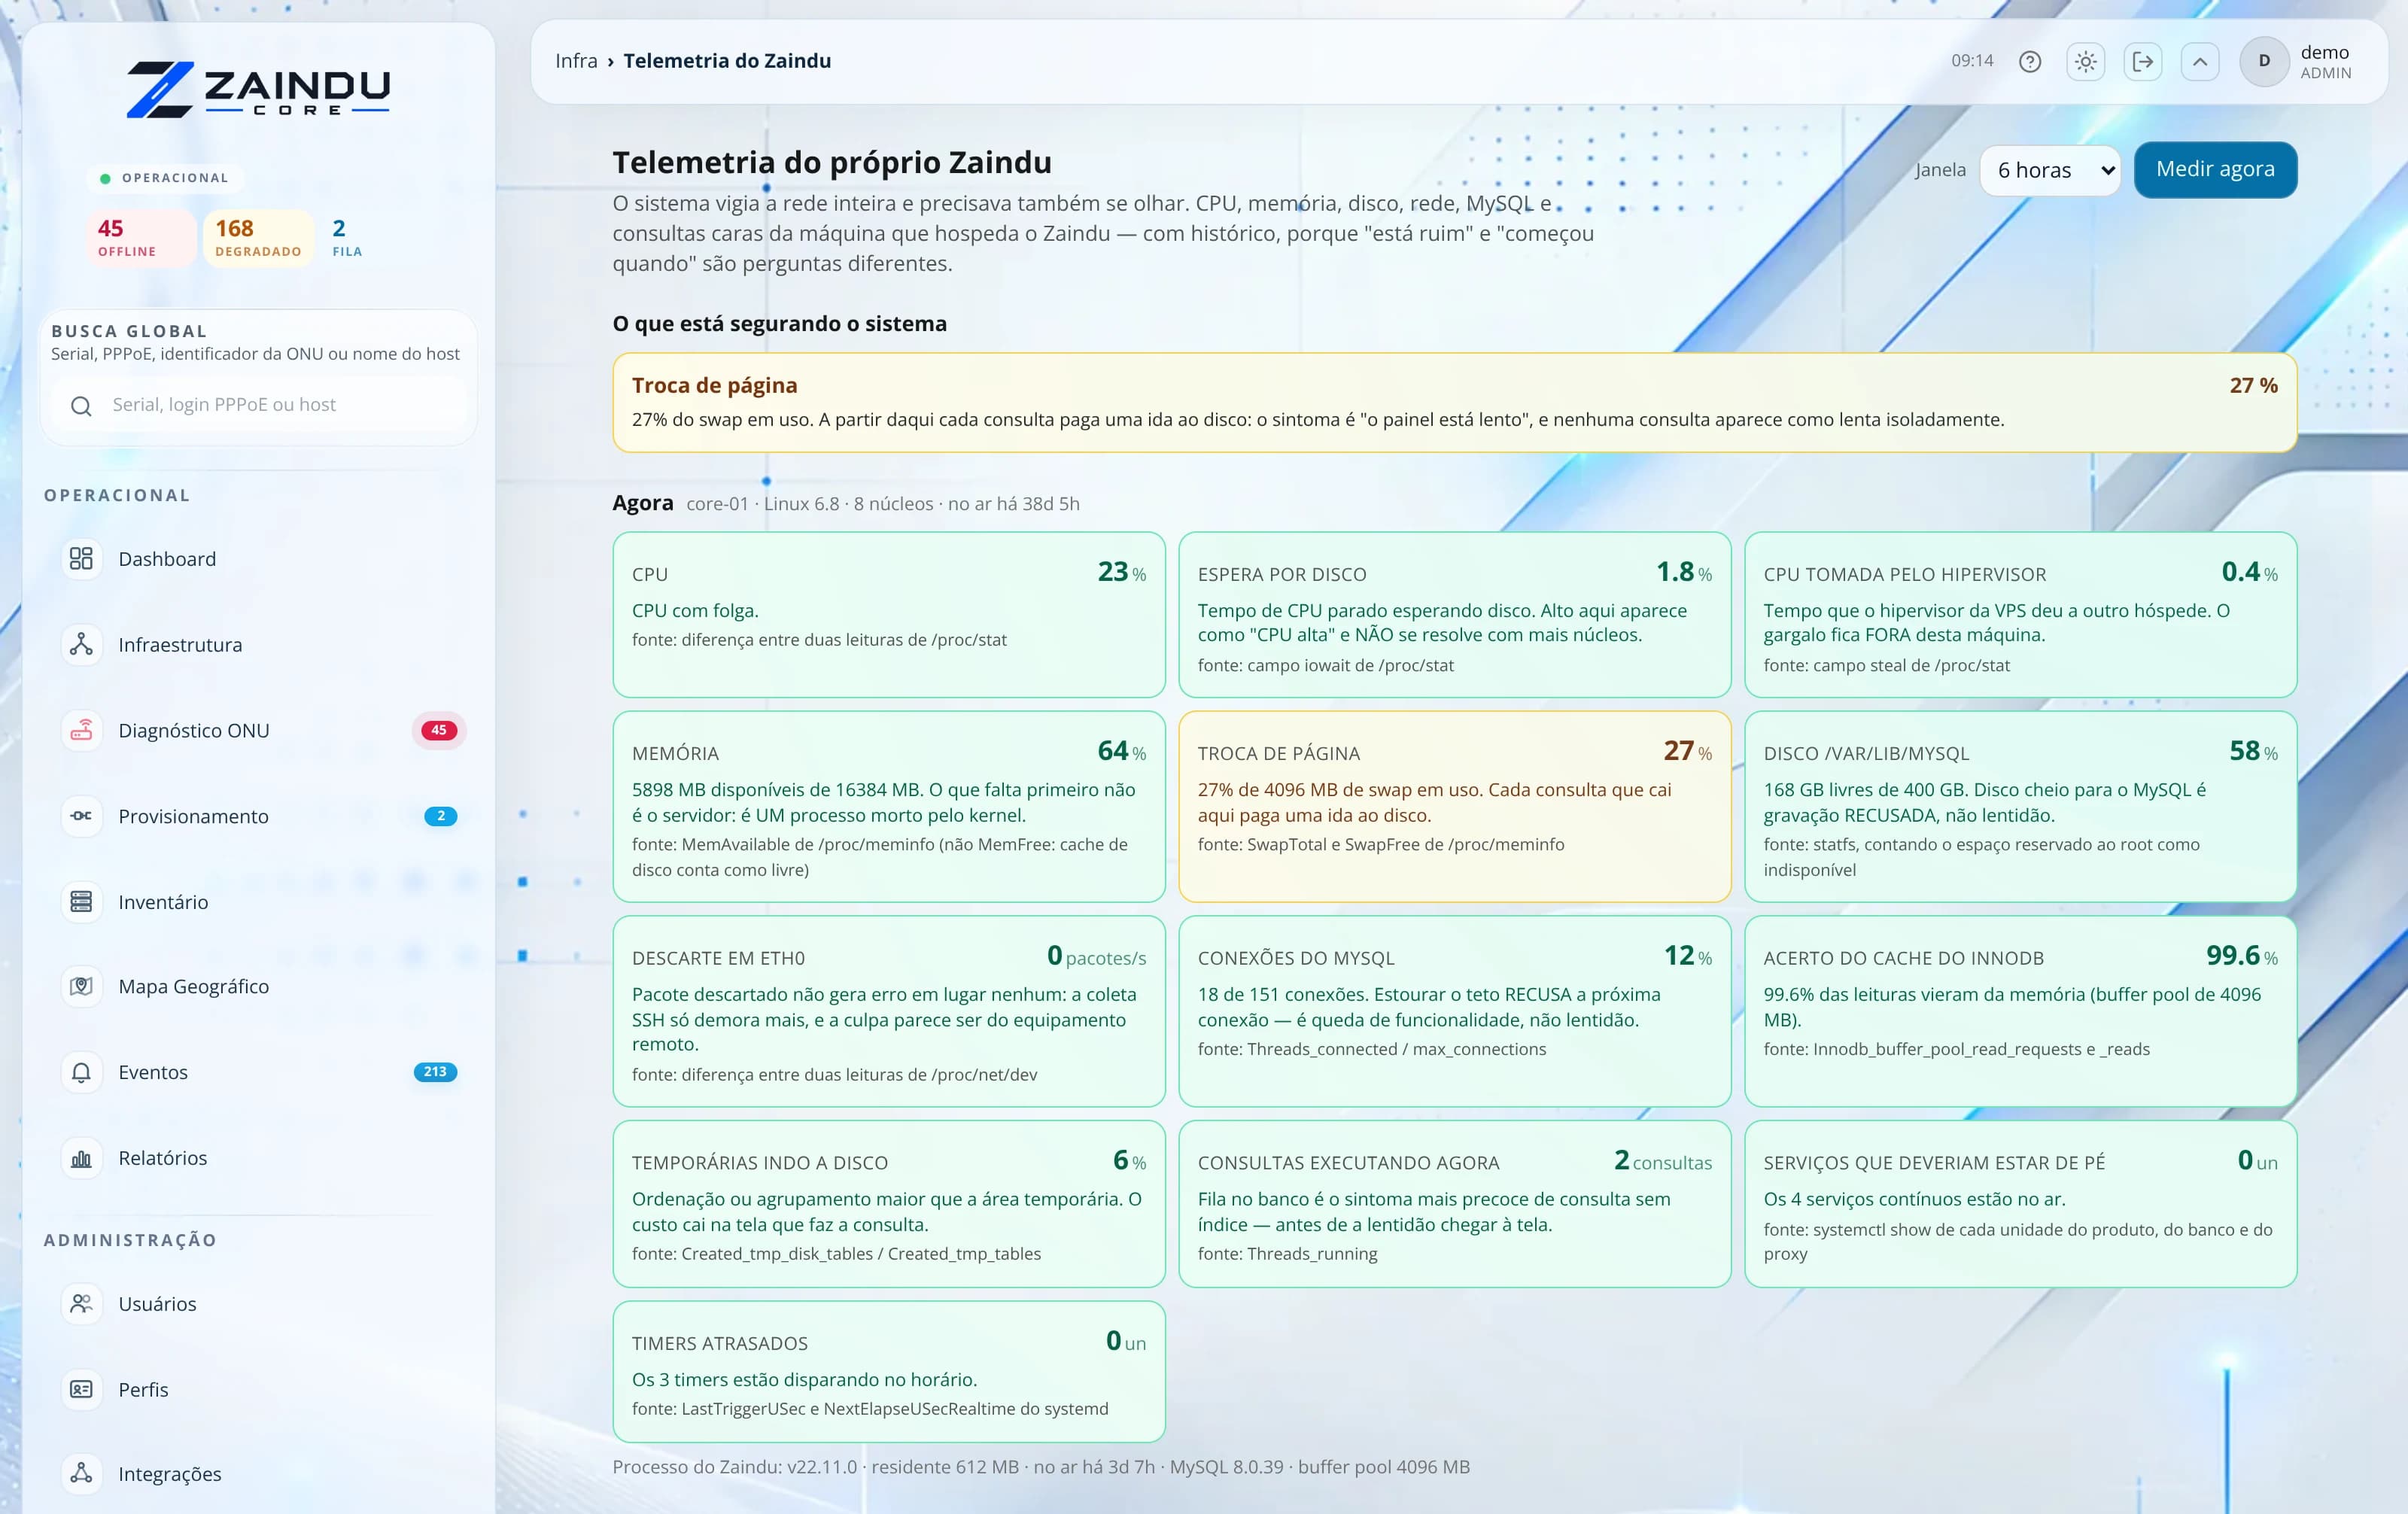
Task: Toggle light theme with sun icon
Action: [2085, 61]
